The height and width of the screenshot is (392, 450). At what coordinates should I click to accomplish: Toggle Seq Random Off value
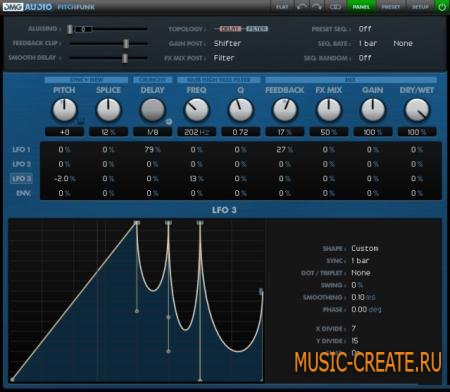point(365,58)
